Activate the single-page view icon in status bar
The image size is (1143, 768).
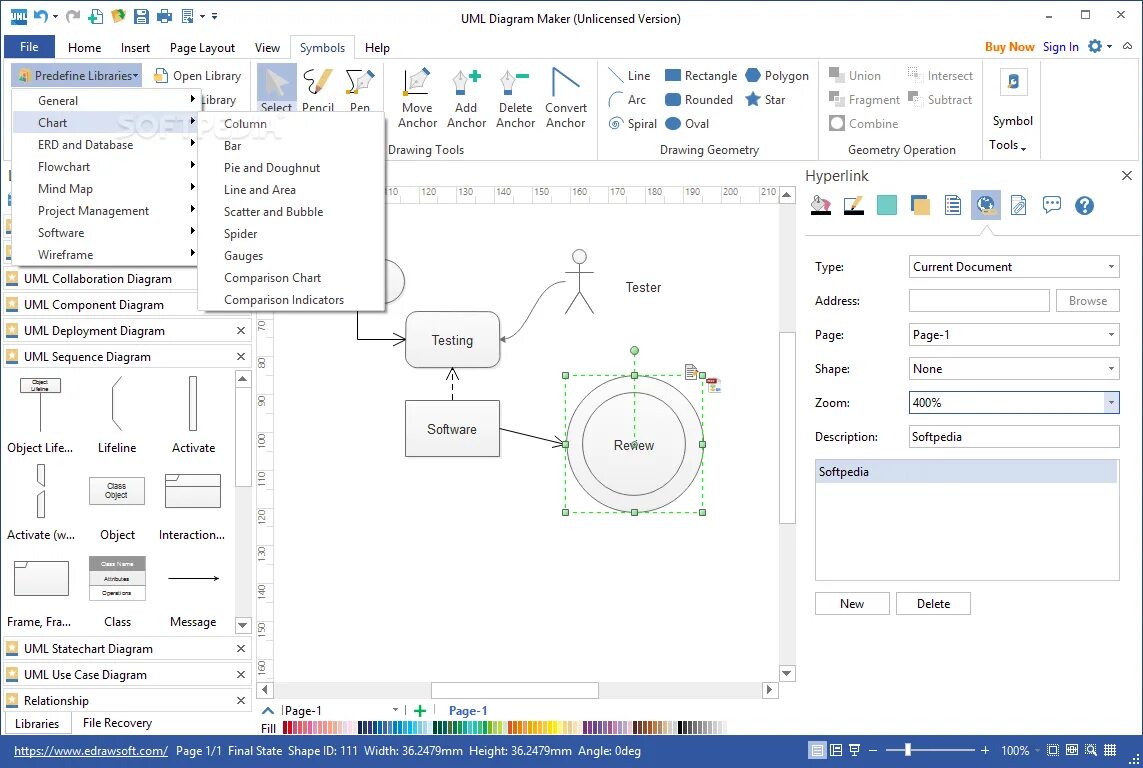pyautogui.click(x=818, y=749)
